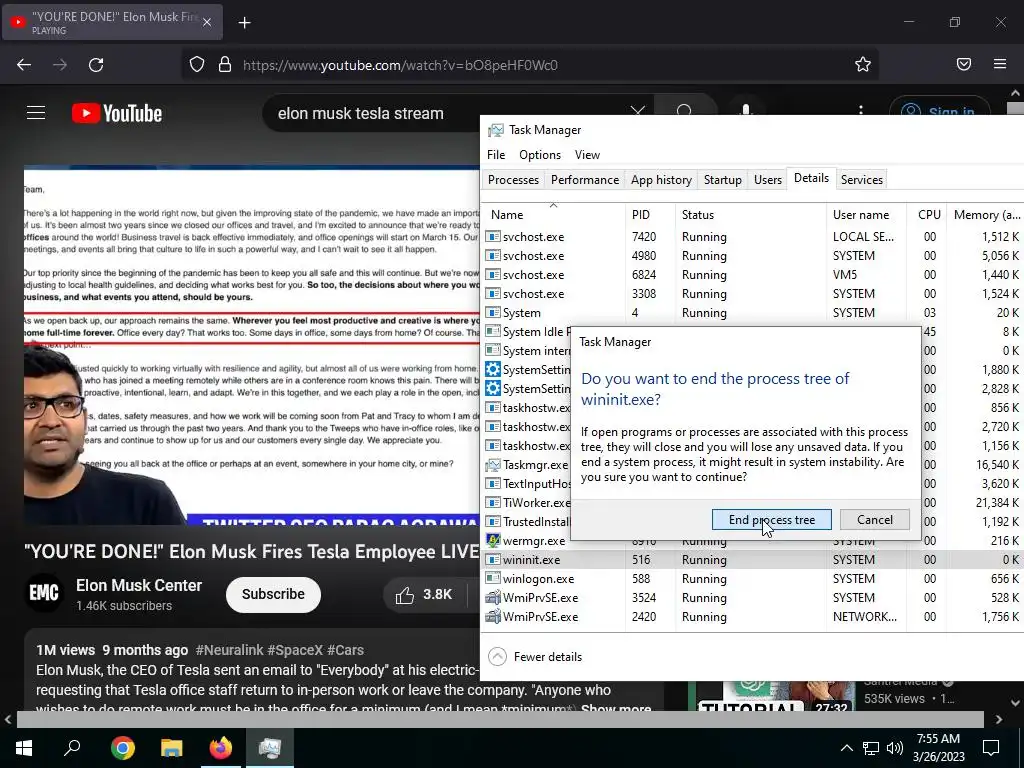Open the #Neuralink hashtag link

pyautogui.click(x=229, y=650)
